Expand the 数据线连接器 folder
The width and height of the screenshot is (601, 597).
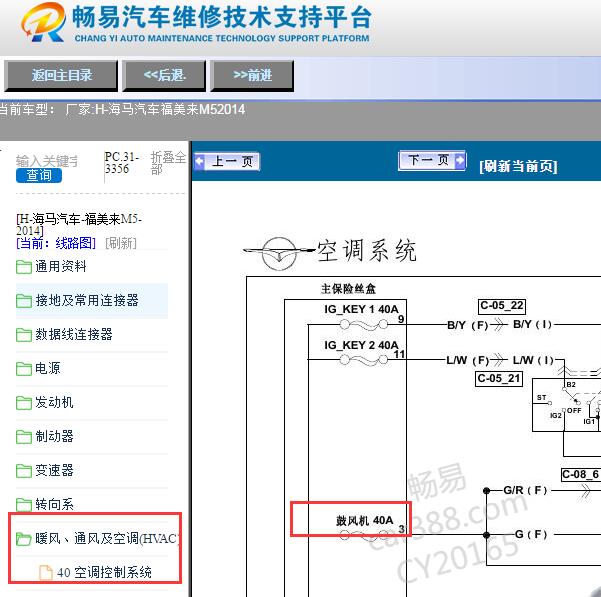(x=74, y=334)
